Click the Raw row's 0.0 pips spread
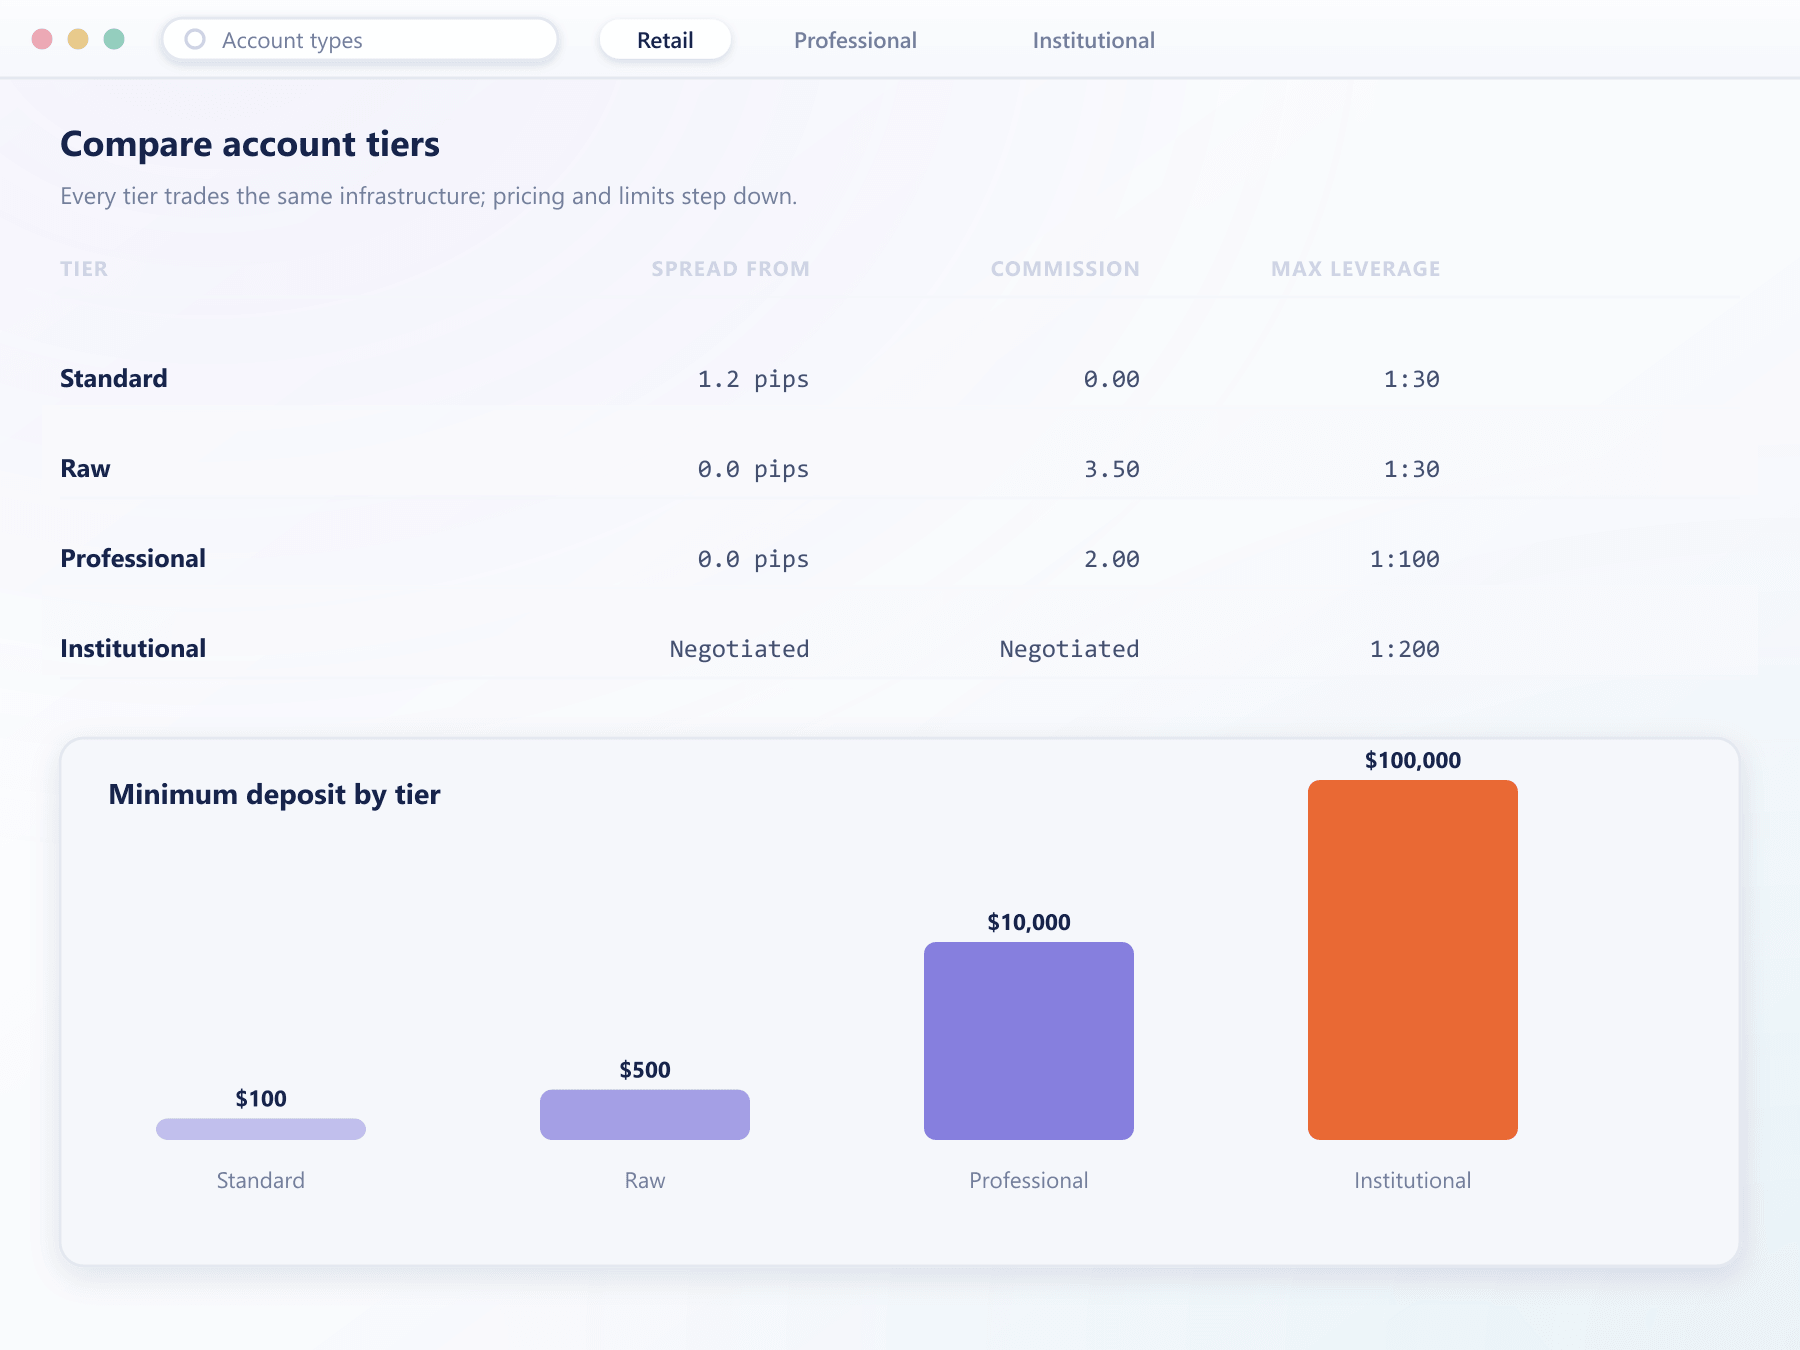The height and width of the screenshot is (1350, 1800). (753, 469)
